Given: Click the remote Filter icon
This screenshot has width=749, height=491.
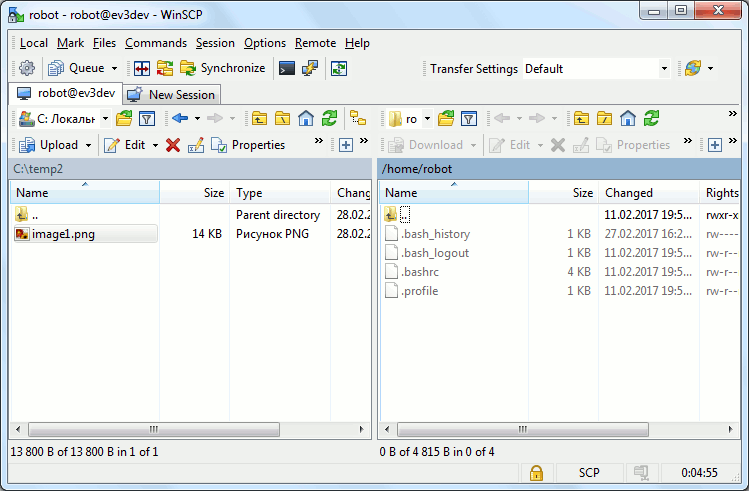Looking at the screenshot, I should tap(469, 118).
